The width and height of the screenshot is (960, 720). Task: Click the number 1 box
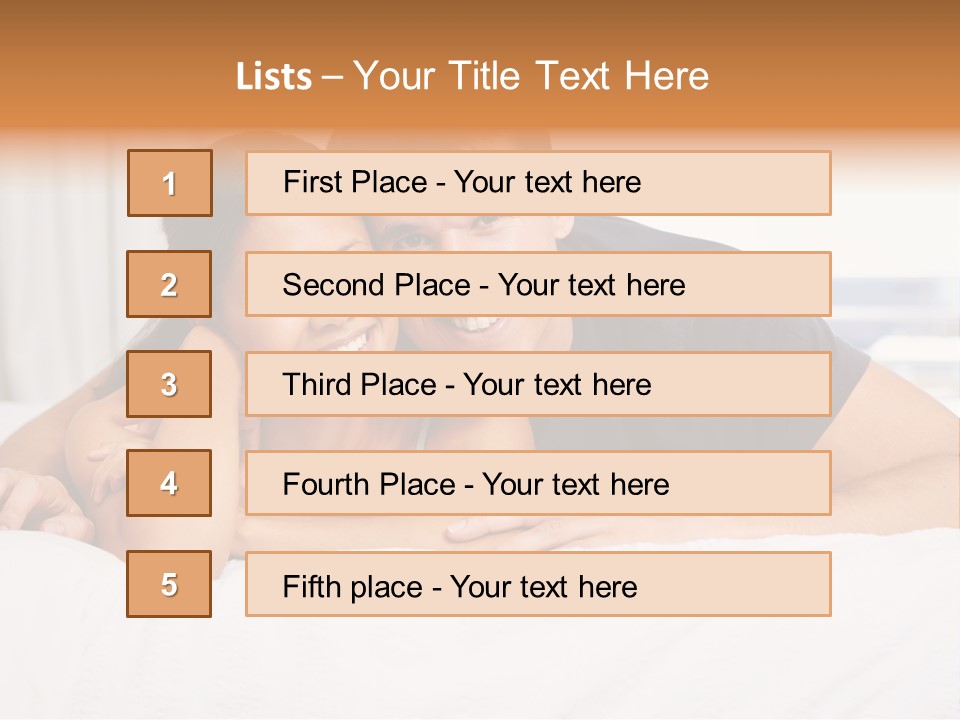click(170, 183)
